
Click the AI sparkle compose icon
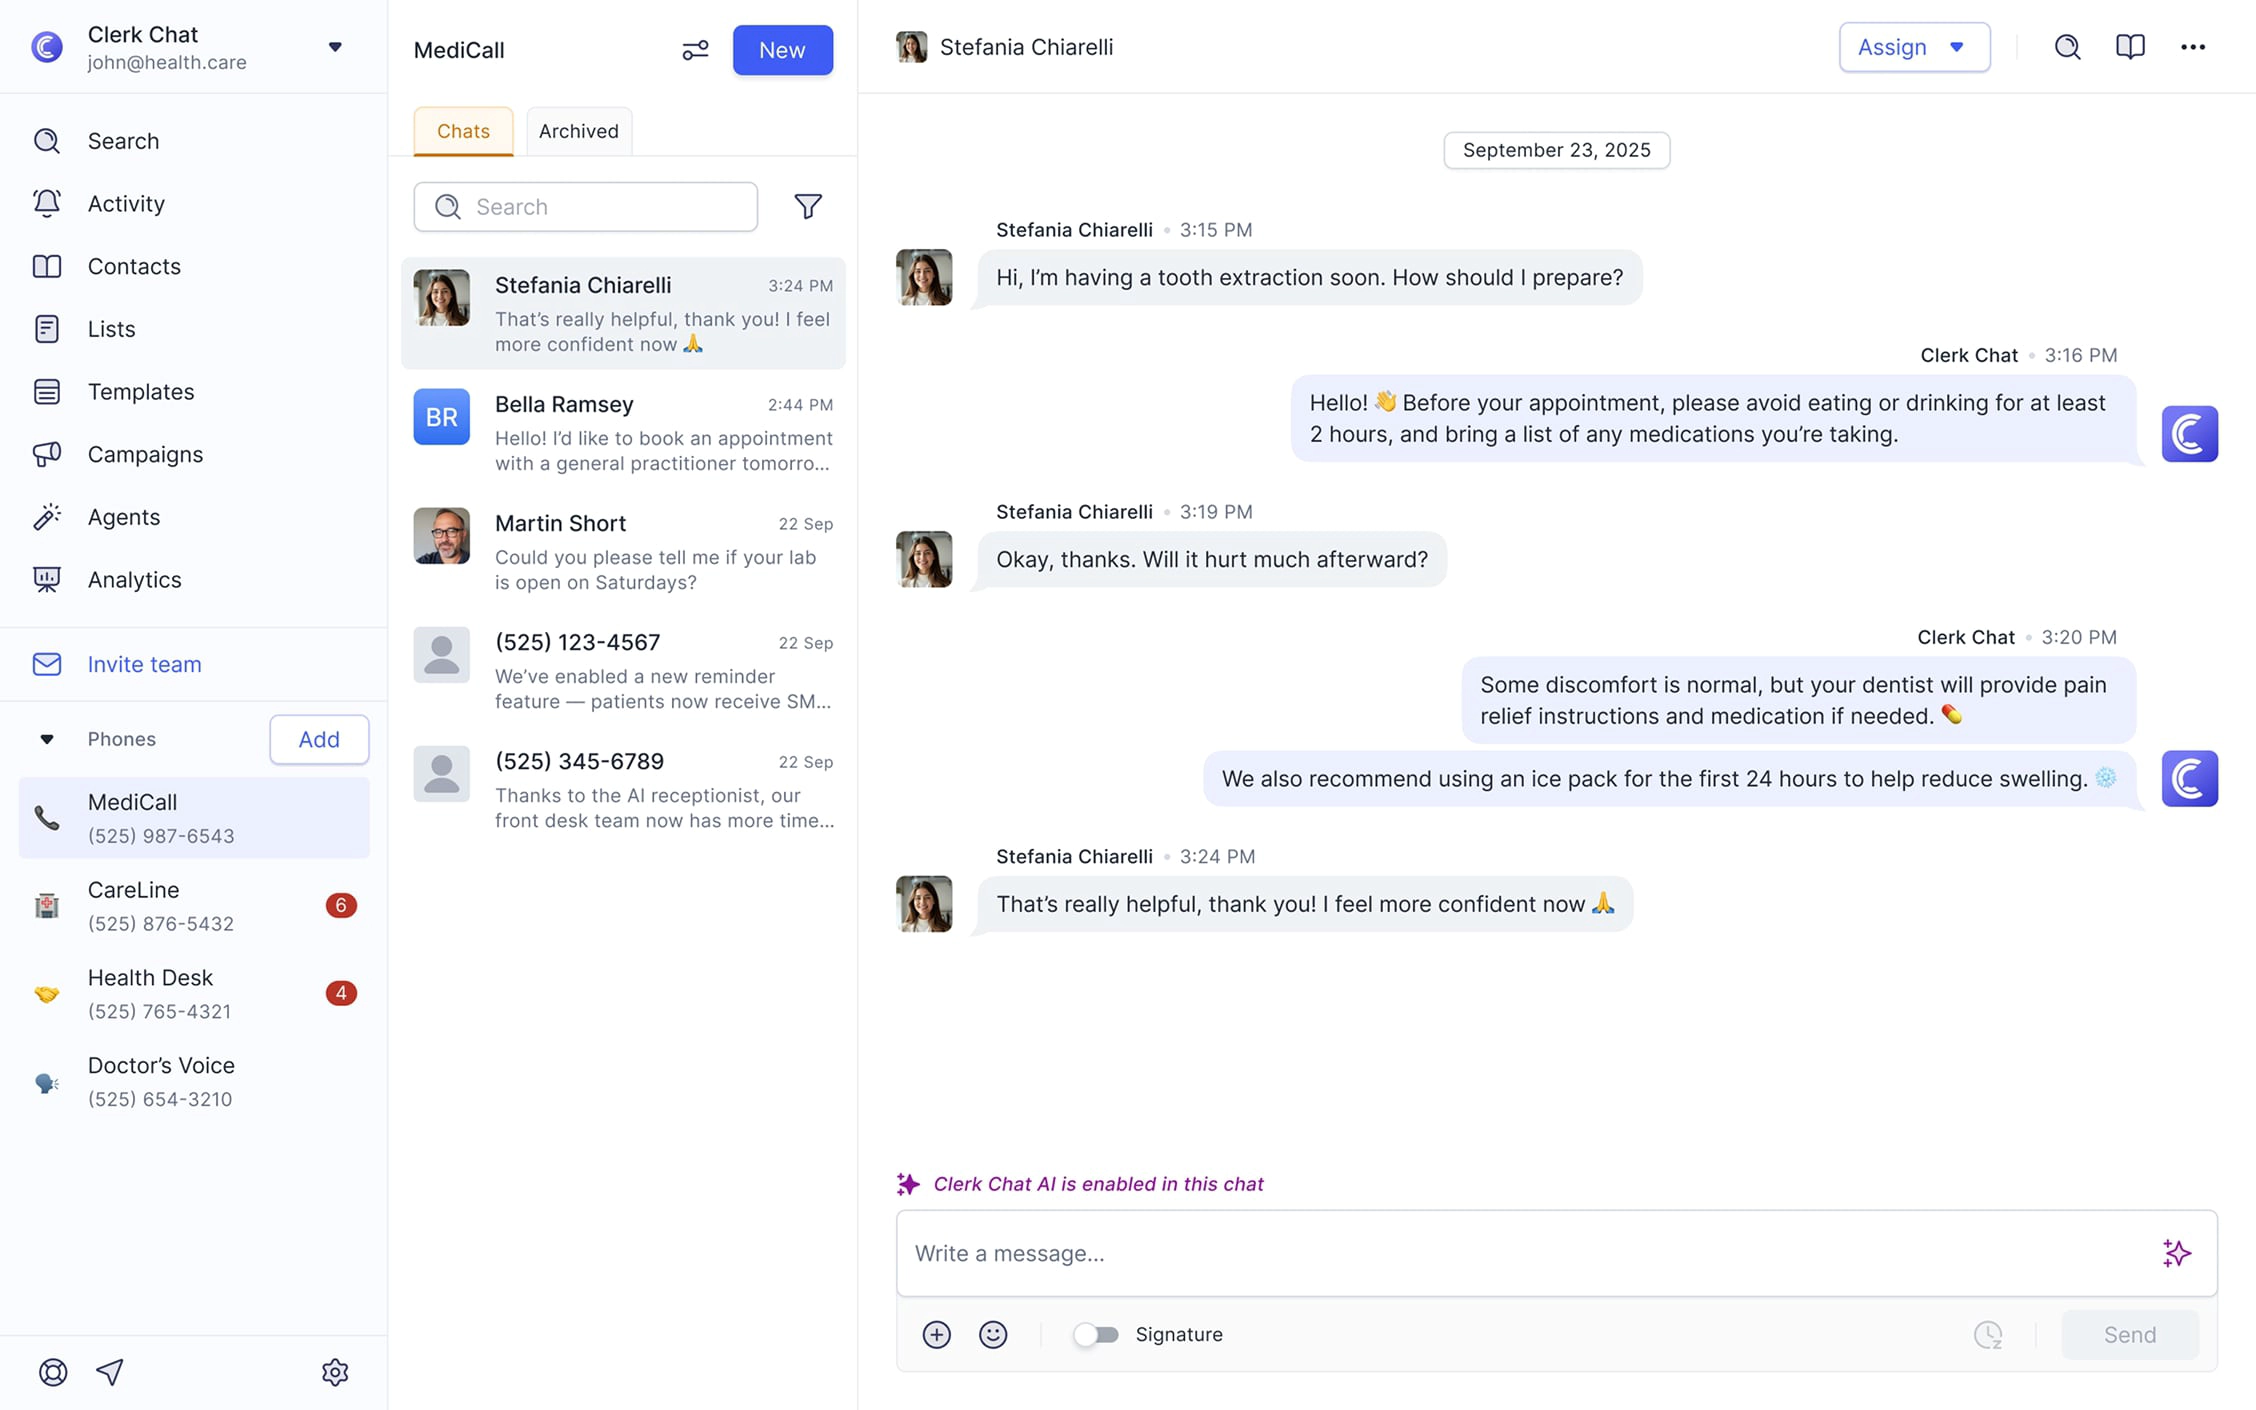point(2176,1253)
